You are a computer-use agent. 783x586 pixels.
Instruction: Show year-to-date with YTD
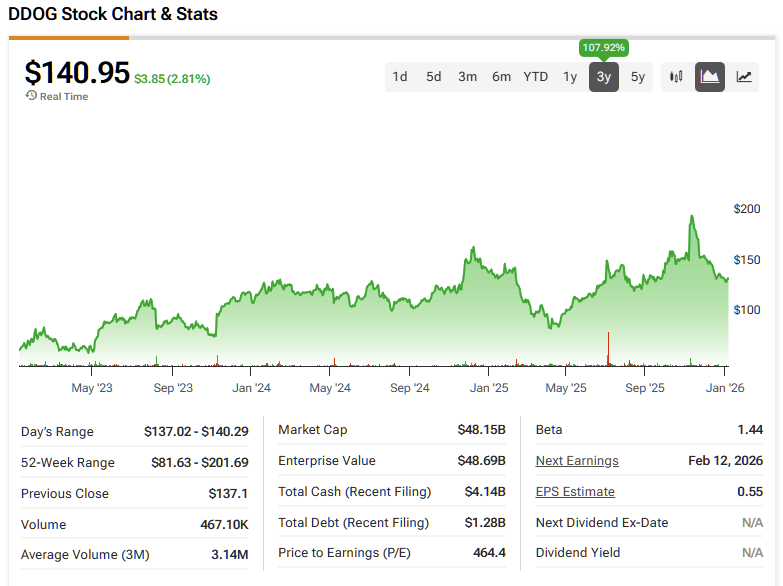(536, 77)
